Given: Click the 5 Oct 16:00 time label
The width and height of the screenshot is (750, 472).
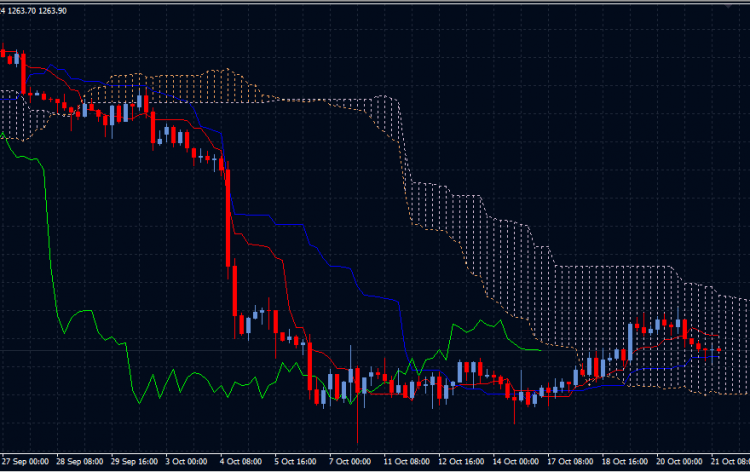Looking at the screenshot, I should [295, 462].
